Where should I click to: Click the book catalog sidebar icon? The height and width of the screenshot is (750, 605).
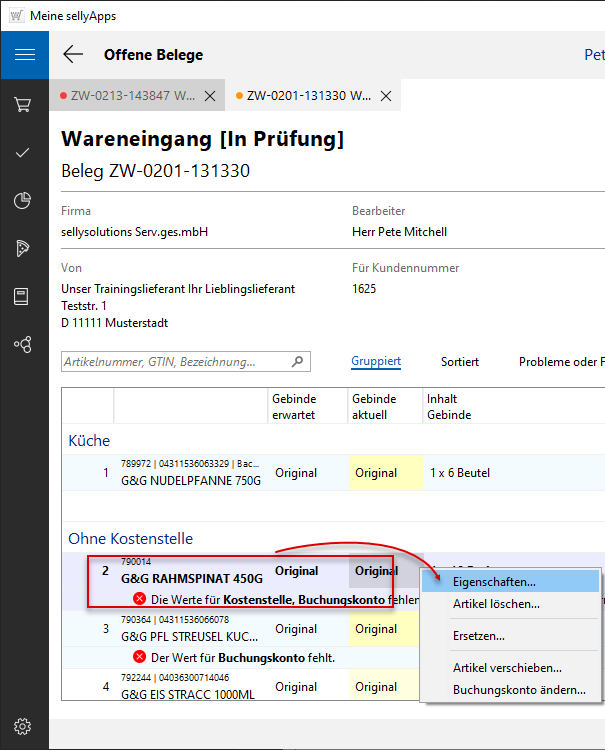click(24, 297)
